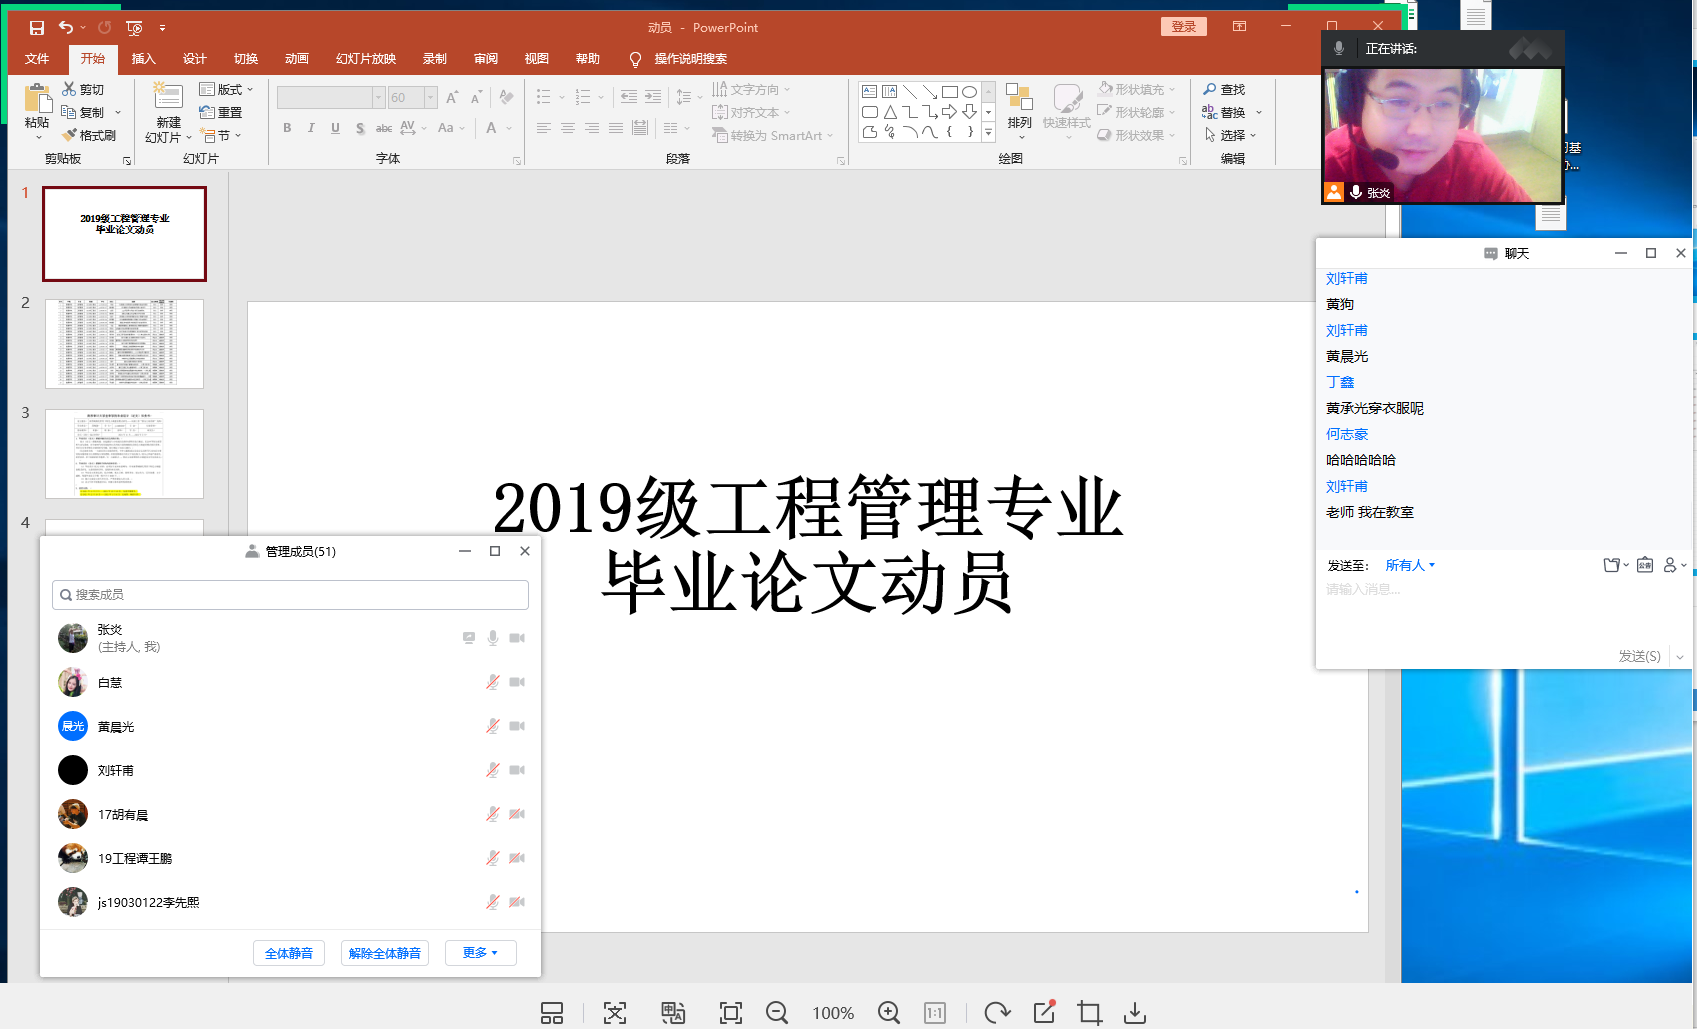
Task: Click the crop icon in bottom toolbar
Action: pyautogui.click(x=1089, y=1013)
